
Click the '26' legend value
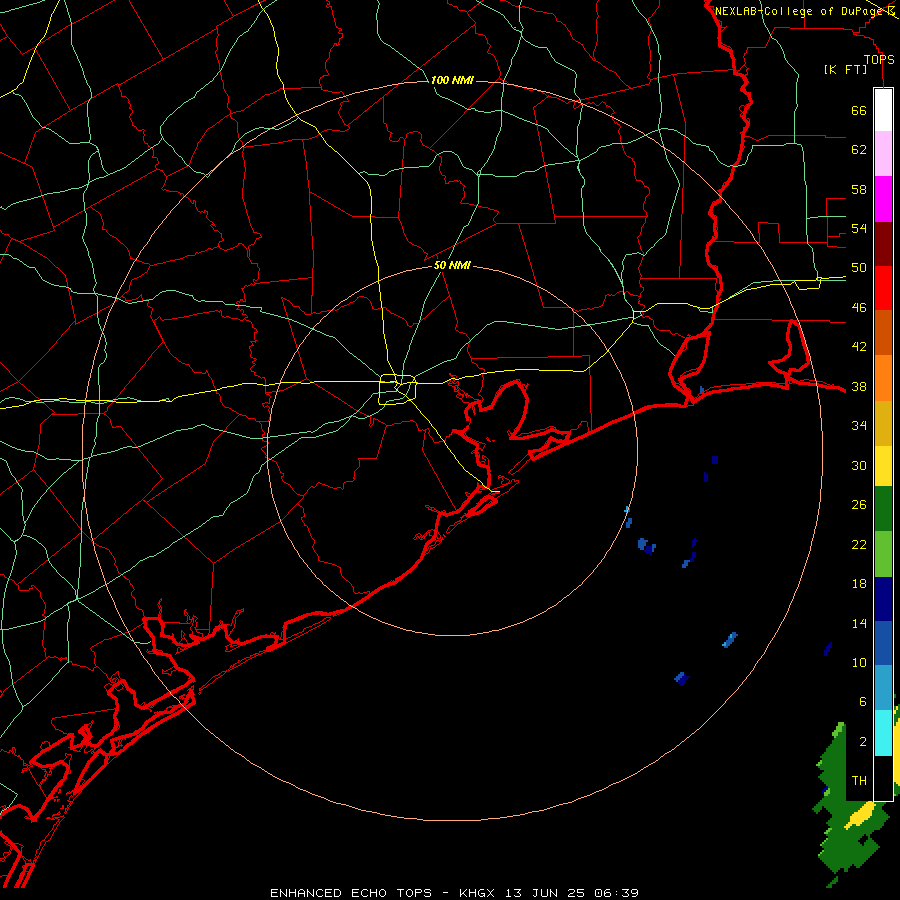click(859, 505)
